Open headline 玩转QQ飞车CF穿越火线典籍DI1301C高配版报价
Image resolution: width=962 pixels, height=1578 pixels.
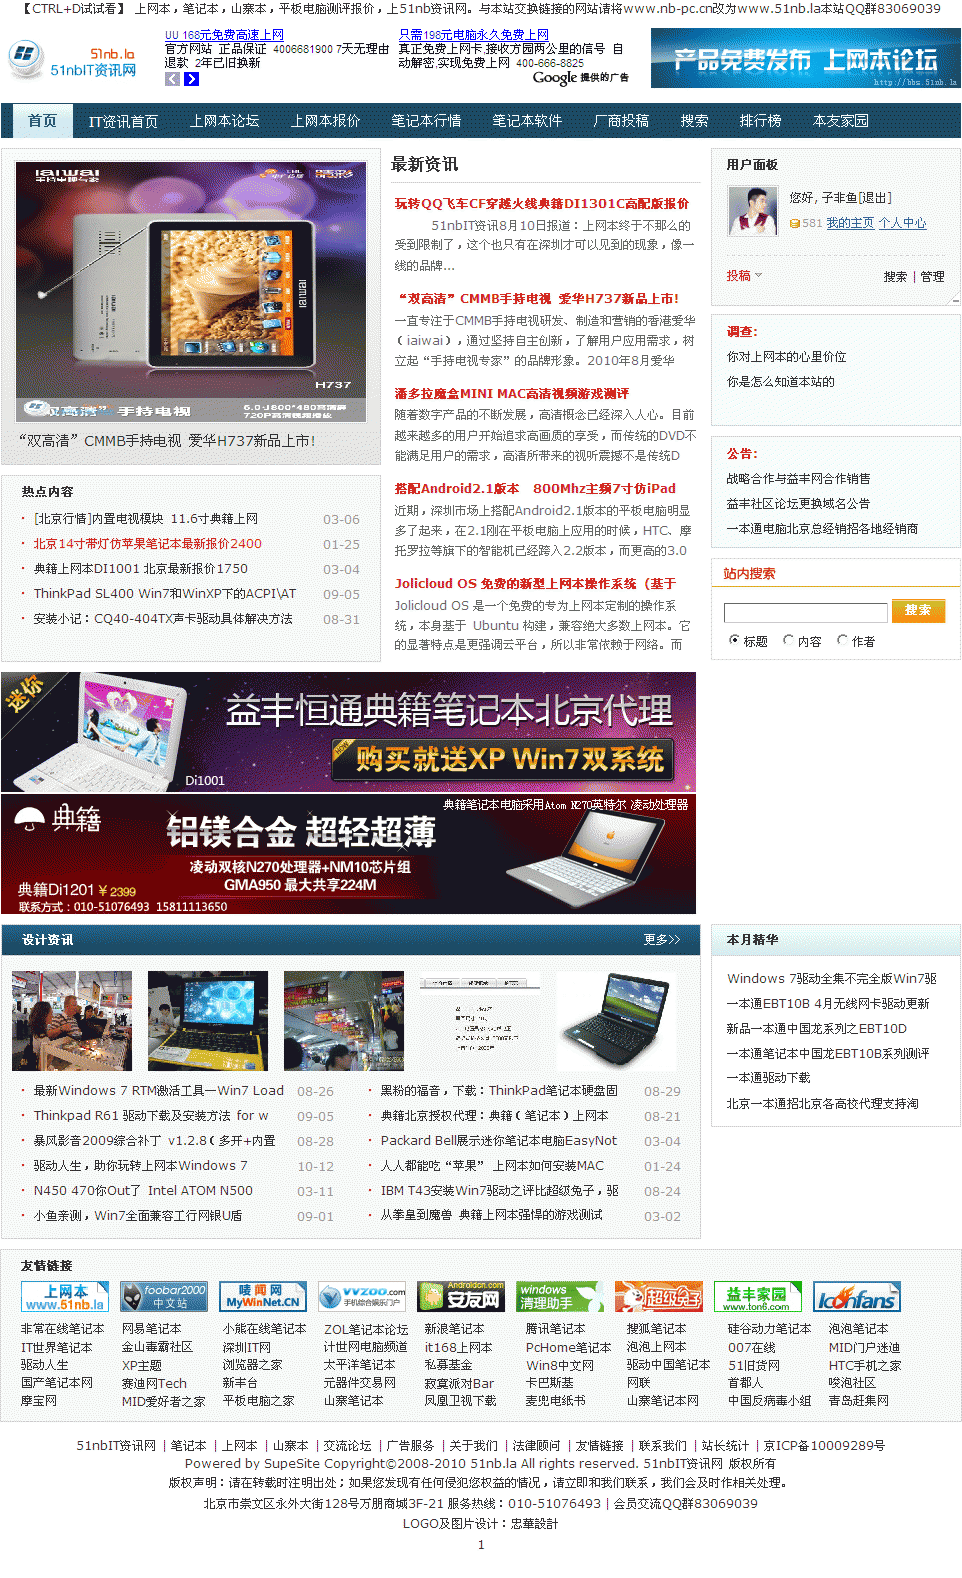[x=542, y=204]
